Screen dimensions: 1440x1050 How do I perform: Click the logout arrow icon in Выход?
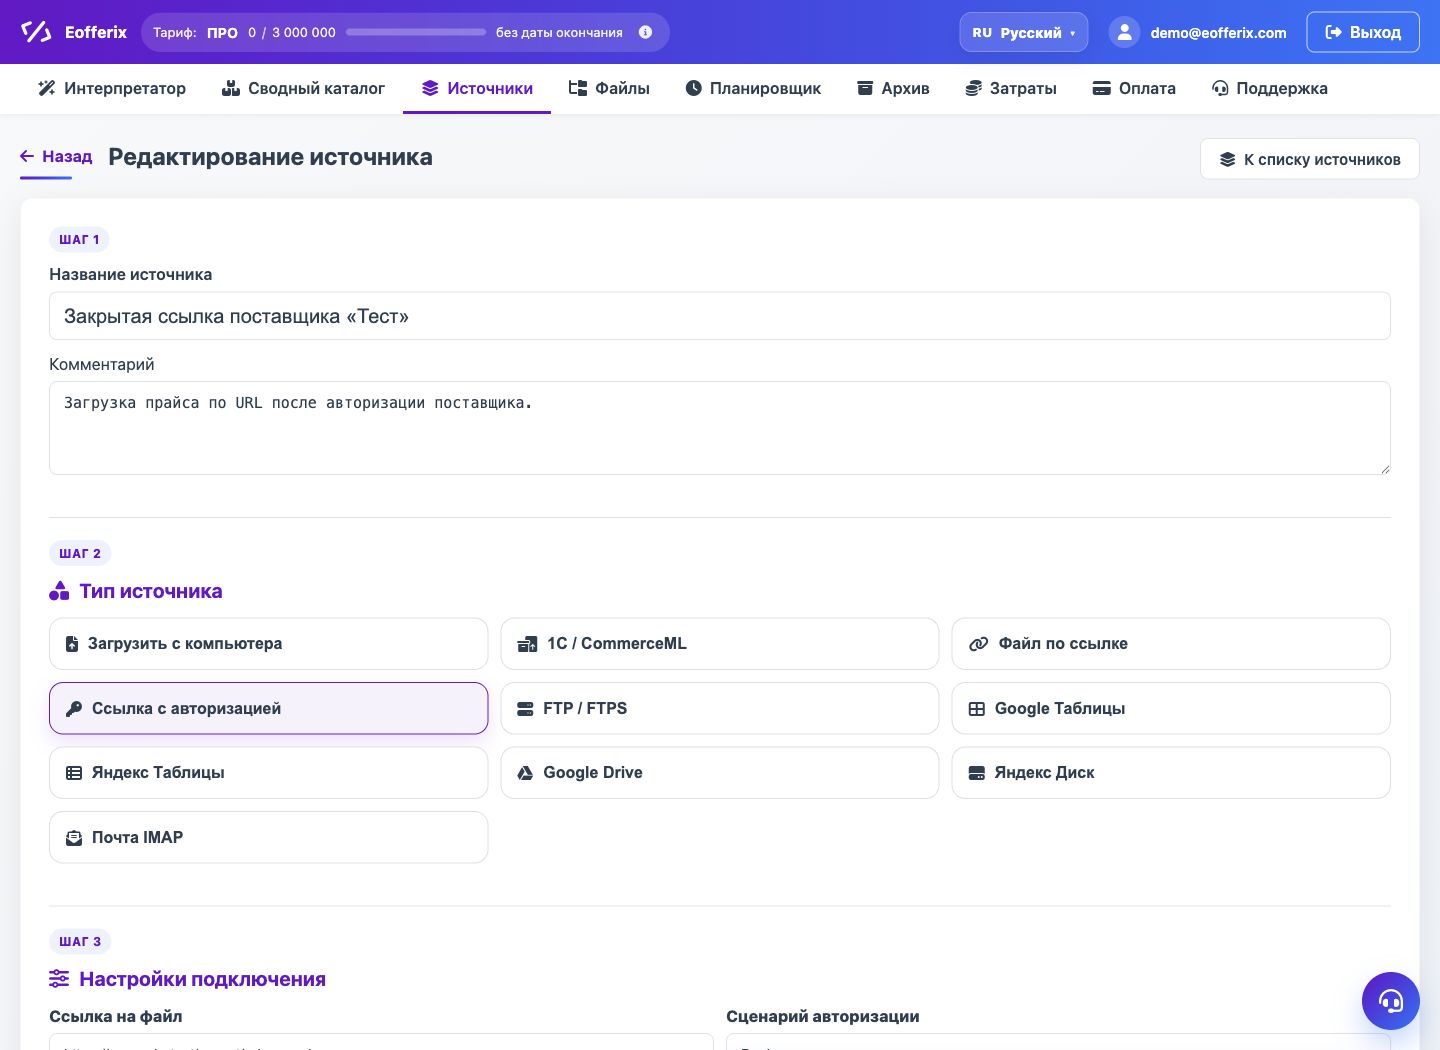coord(1333,32)
